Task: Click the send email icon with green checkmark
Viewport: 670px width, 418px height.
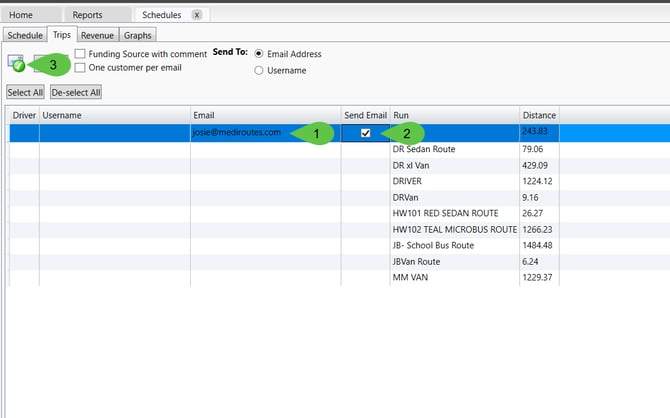Action: click(16, 63)
